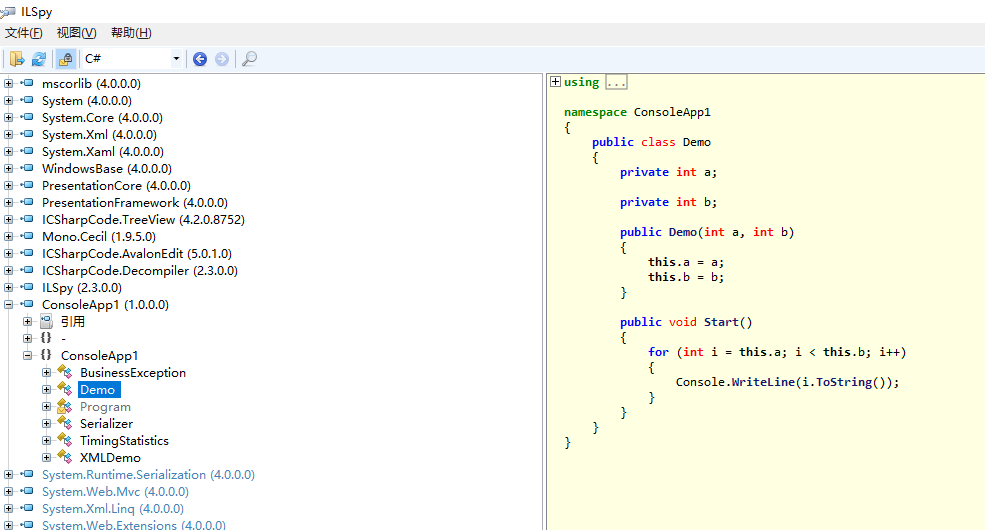The width and height of the screenshot is (985, 530).
Task: Click the ConsoleApp1 namespace braces icon
Action: point(46,355)
